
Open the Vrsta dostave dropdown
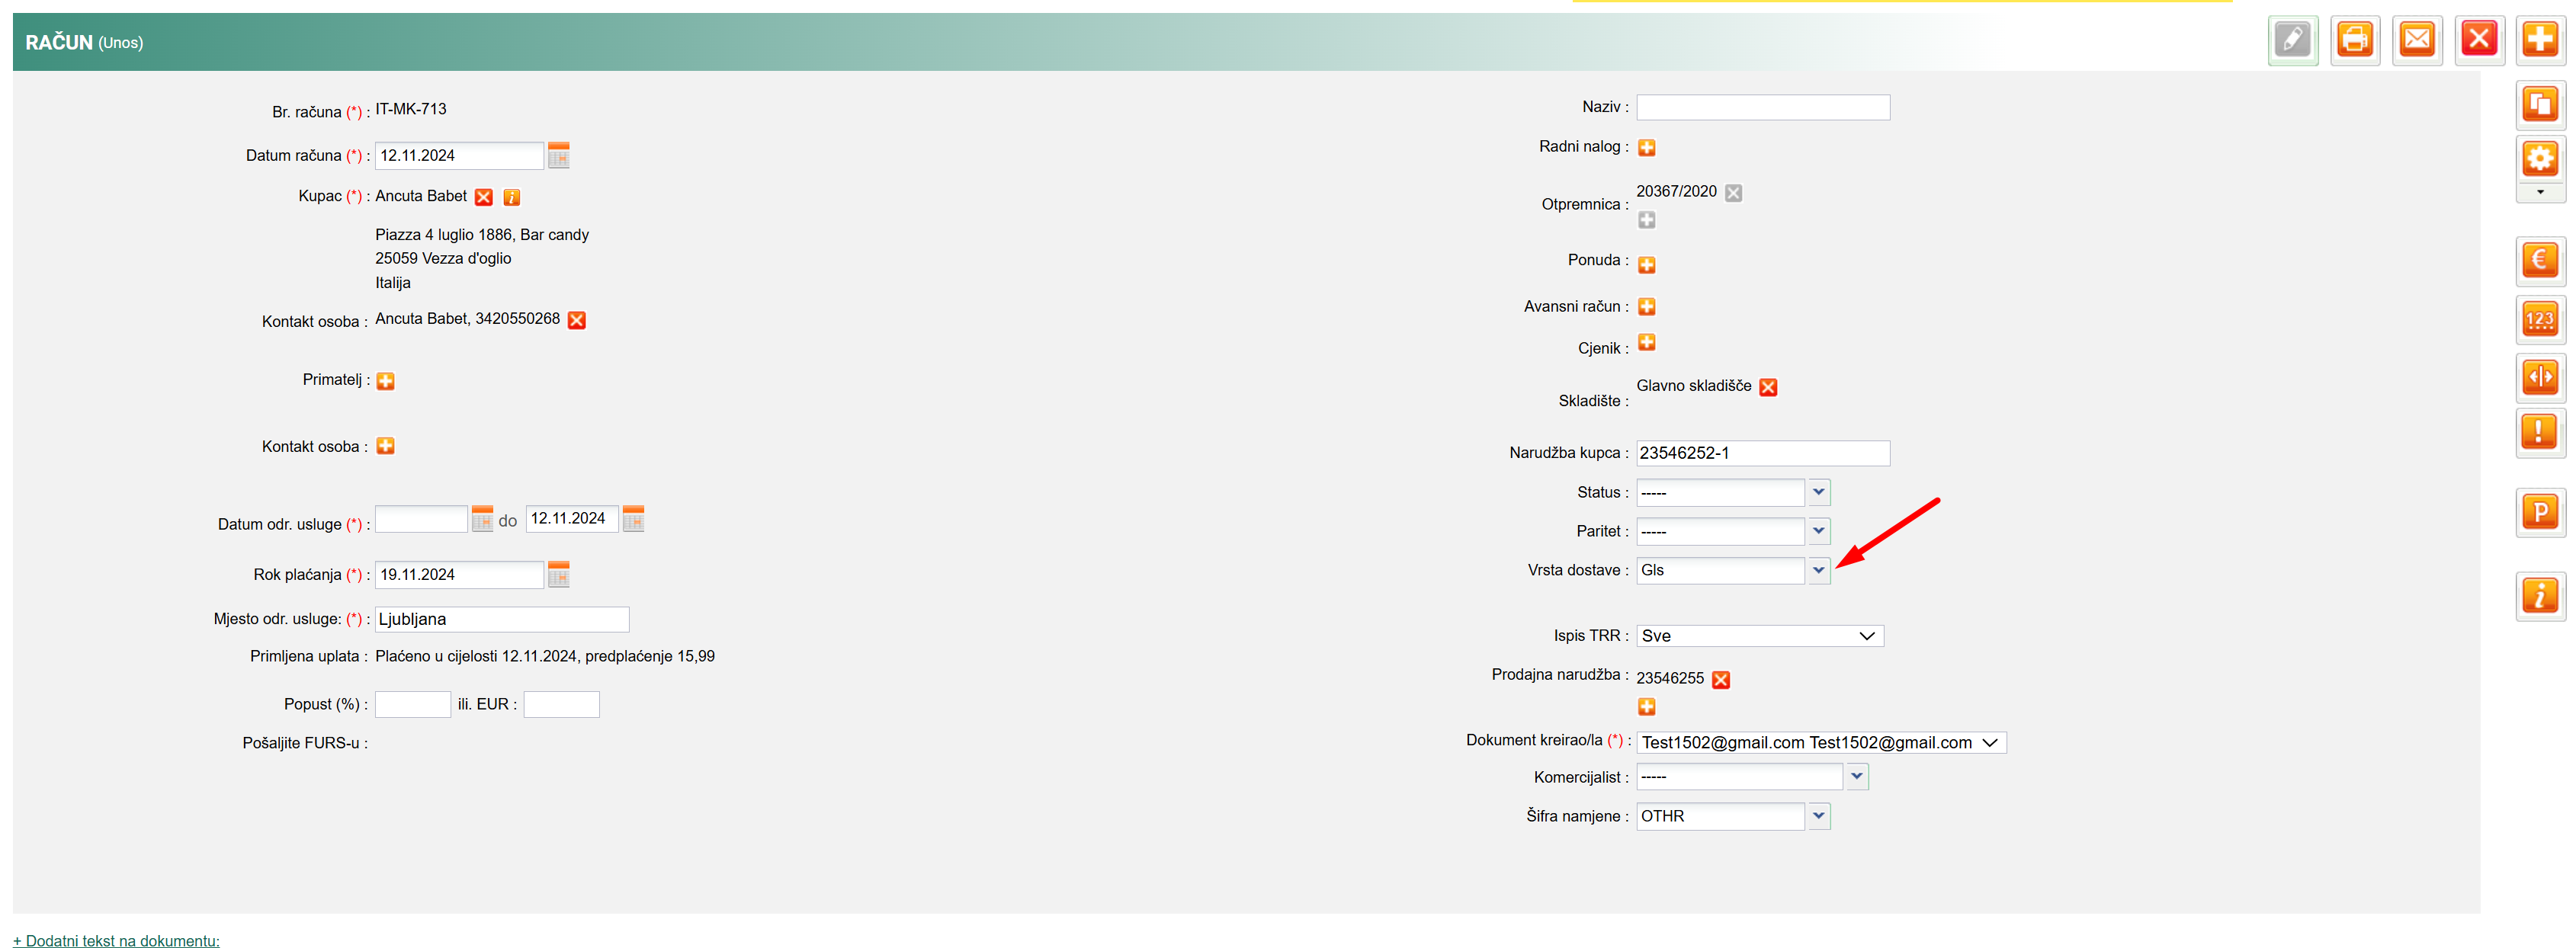click(1818, 570)
